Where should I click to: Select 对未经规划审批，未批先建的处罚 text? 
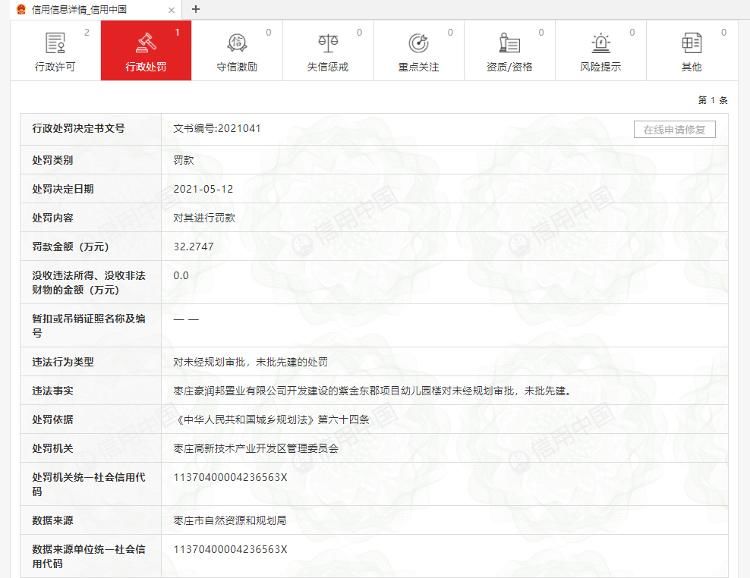(250, 362)
